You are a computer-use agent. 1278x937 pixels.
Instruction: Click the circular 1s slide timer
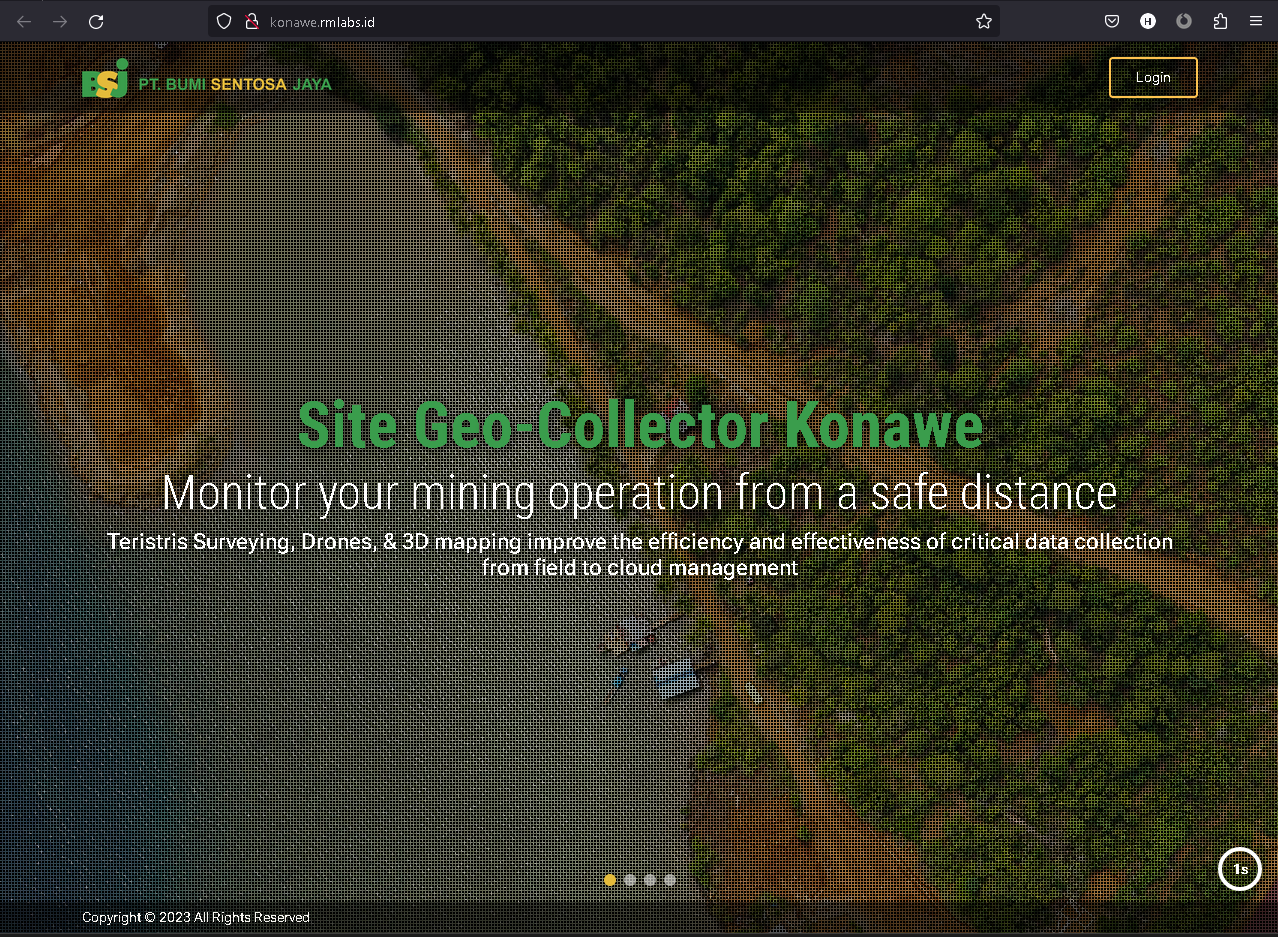[x=1239, y=869]
